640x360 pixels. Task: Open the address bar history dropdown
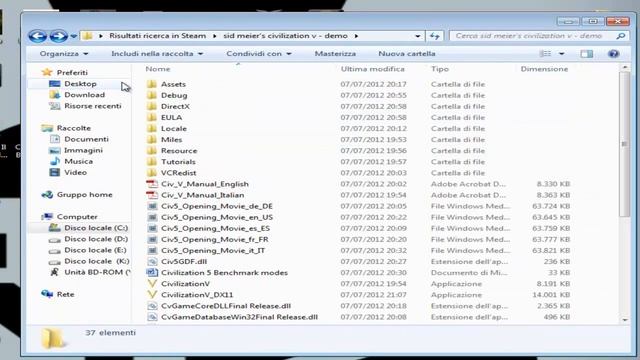tap(418, 36)
